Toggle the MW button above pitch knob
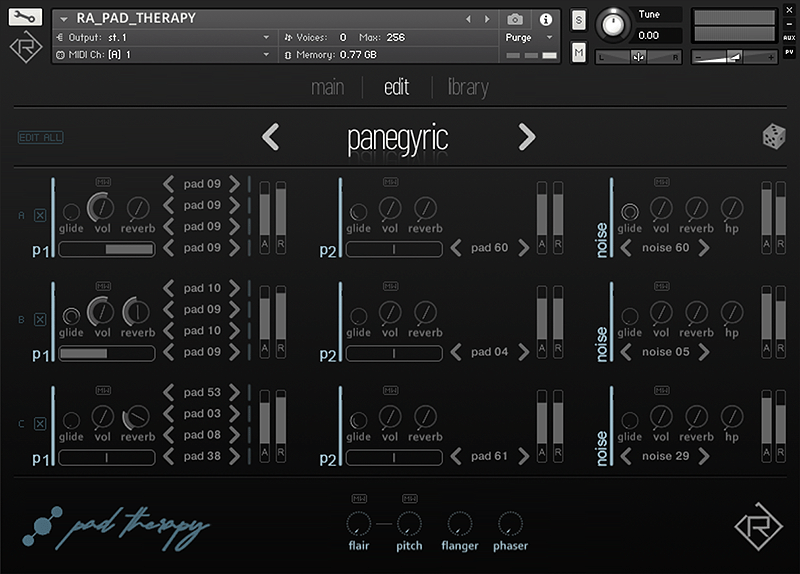800x574 pixels. (410, 498)
